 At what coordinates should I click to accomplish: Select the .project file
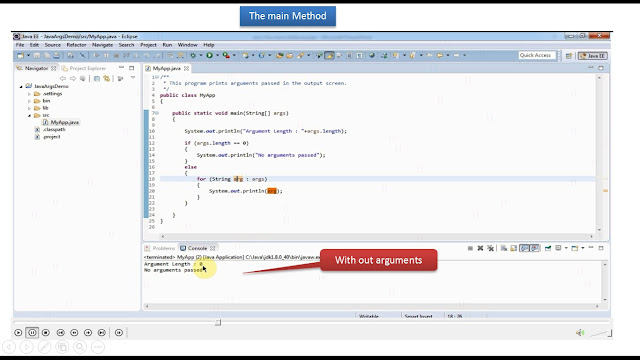48,137
